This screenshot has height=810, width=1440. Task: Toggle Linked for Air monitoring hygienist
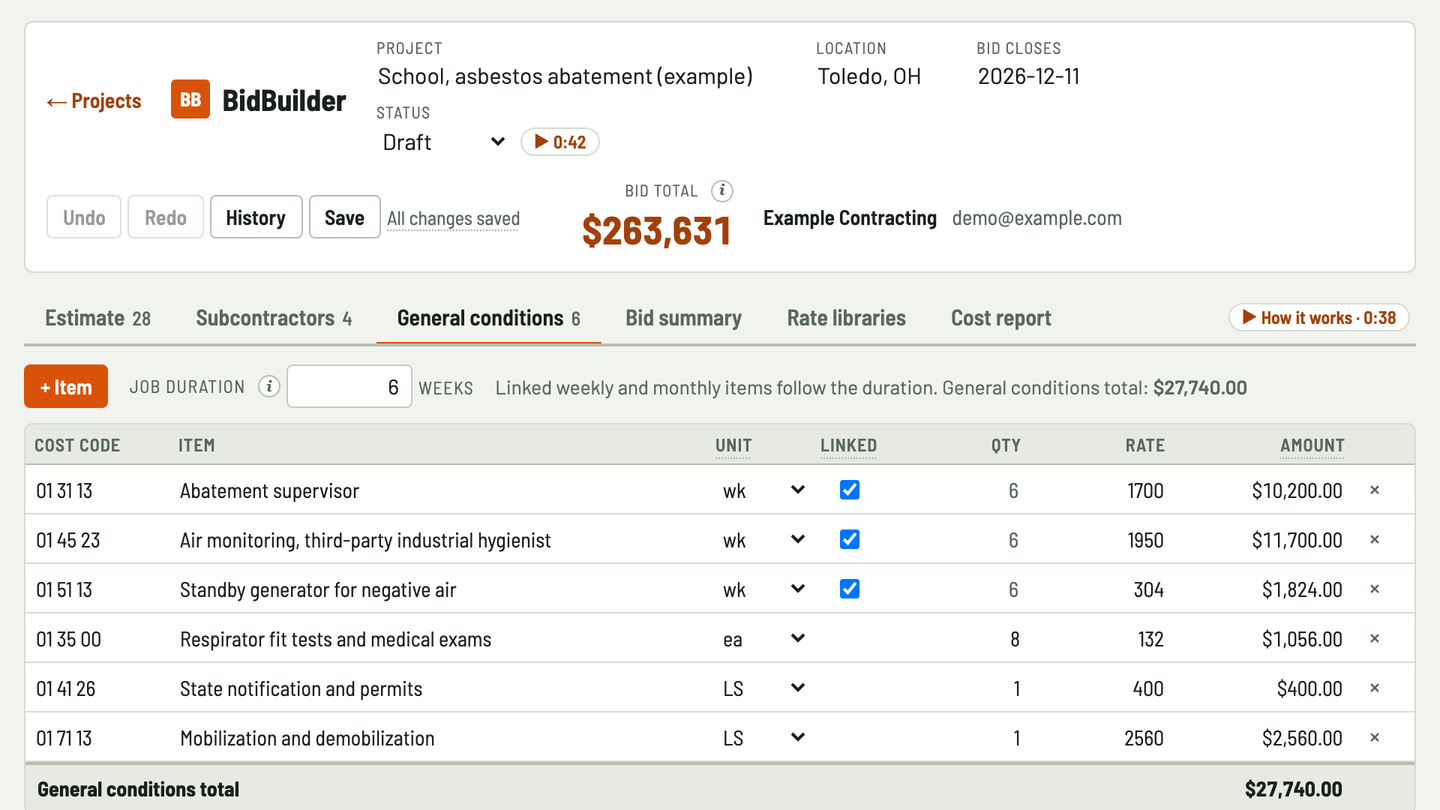[849, 540]
